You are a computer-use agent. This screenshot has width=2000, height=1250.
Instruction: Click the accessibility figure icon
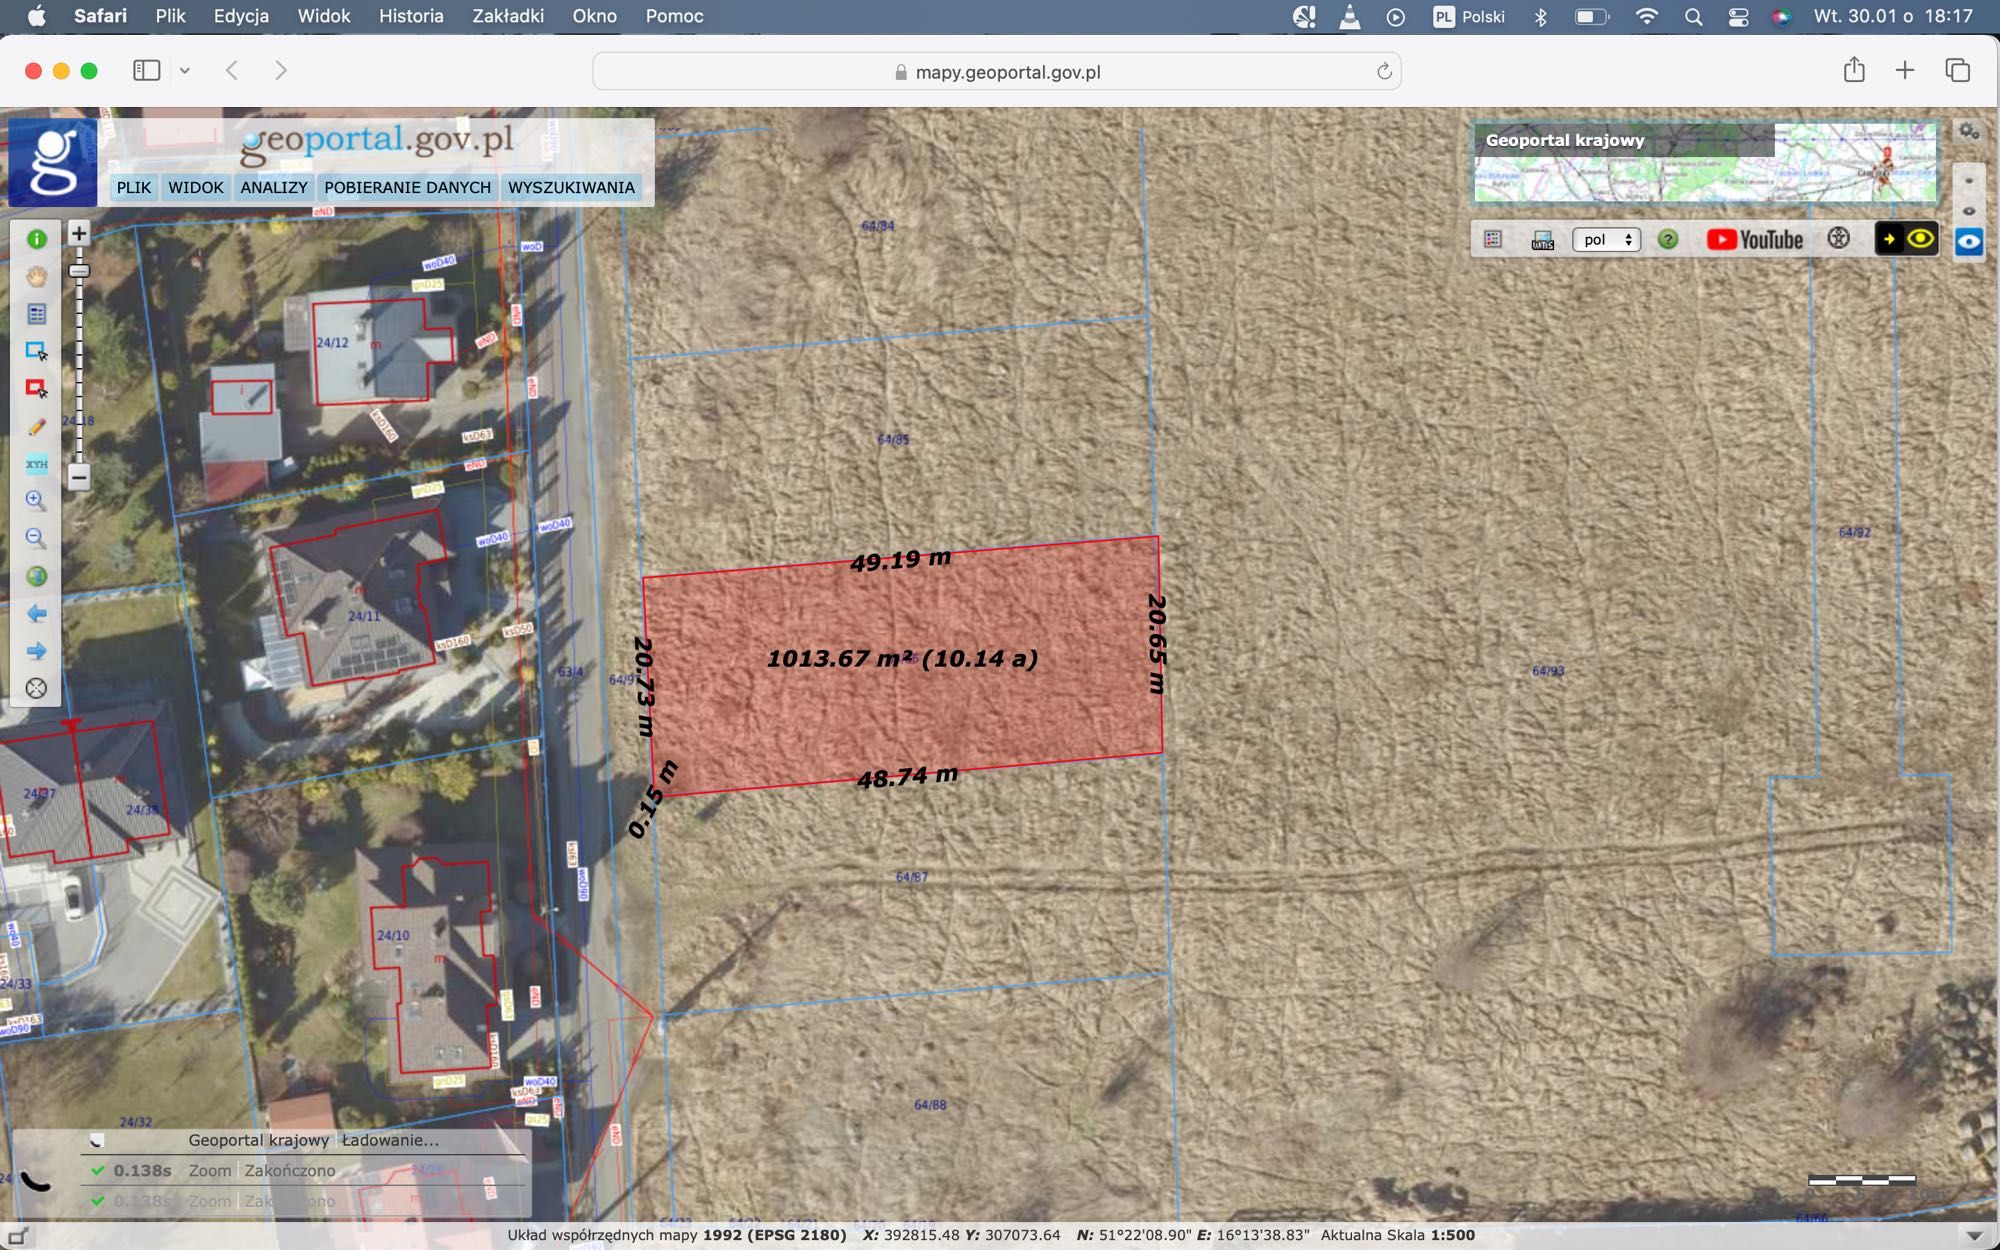(1838, 239)
